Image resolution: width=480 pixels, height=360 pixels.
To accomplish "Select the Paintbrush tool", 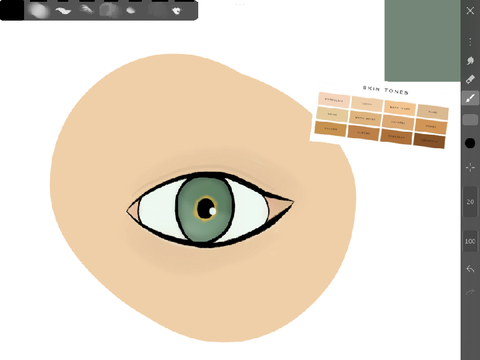I will coord(470,98).
